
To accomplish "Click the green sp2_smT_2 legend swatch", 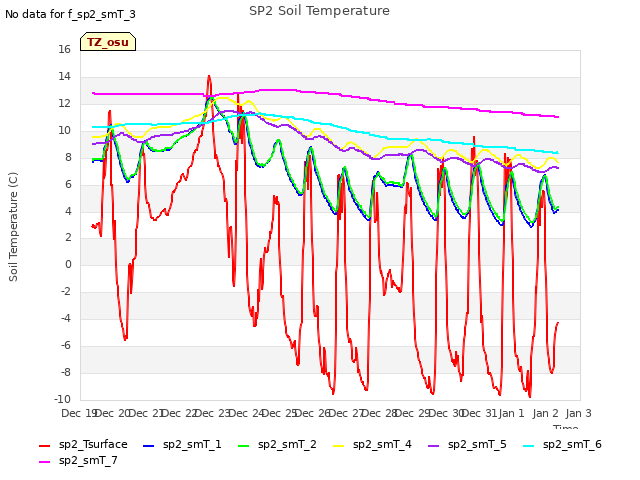I will (x=243, y=446).
